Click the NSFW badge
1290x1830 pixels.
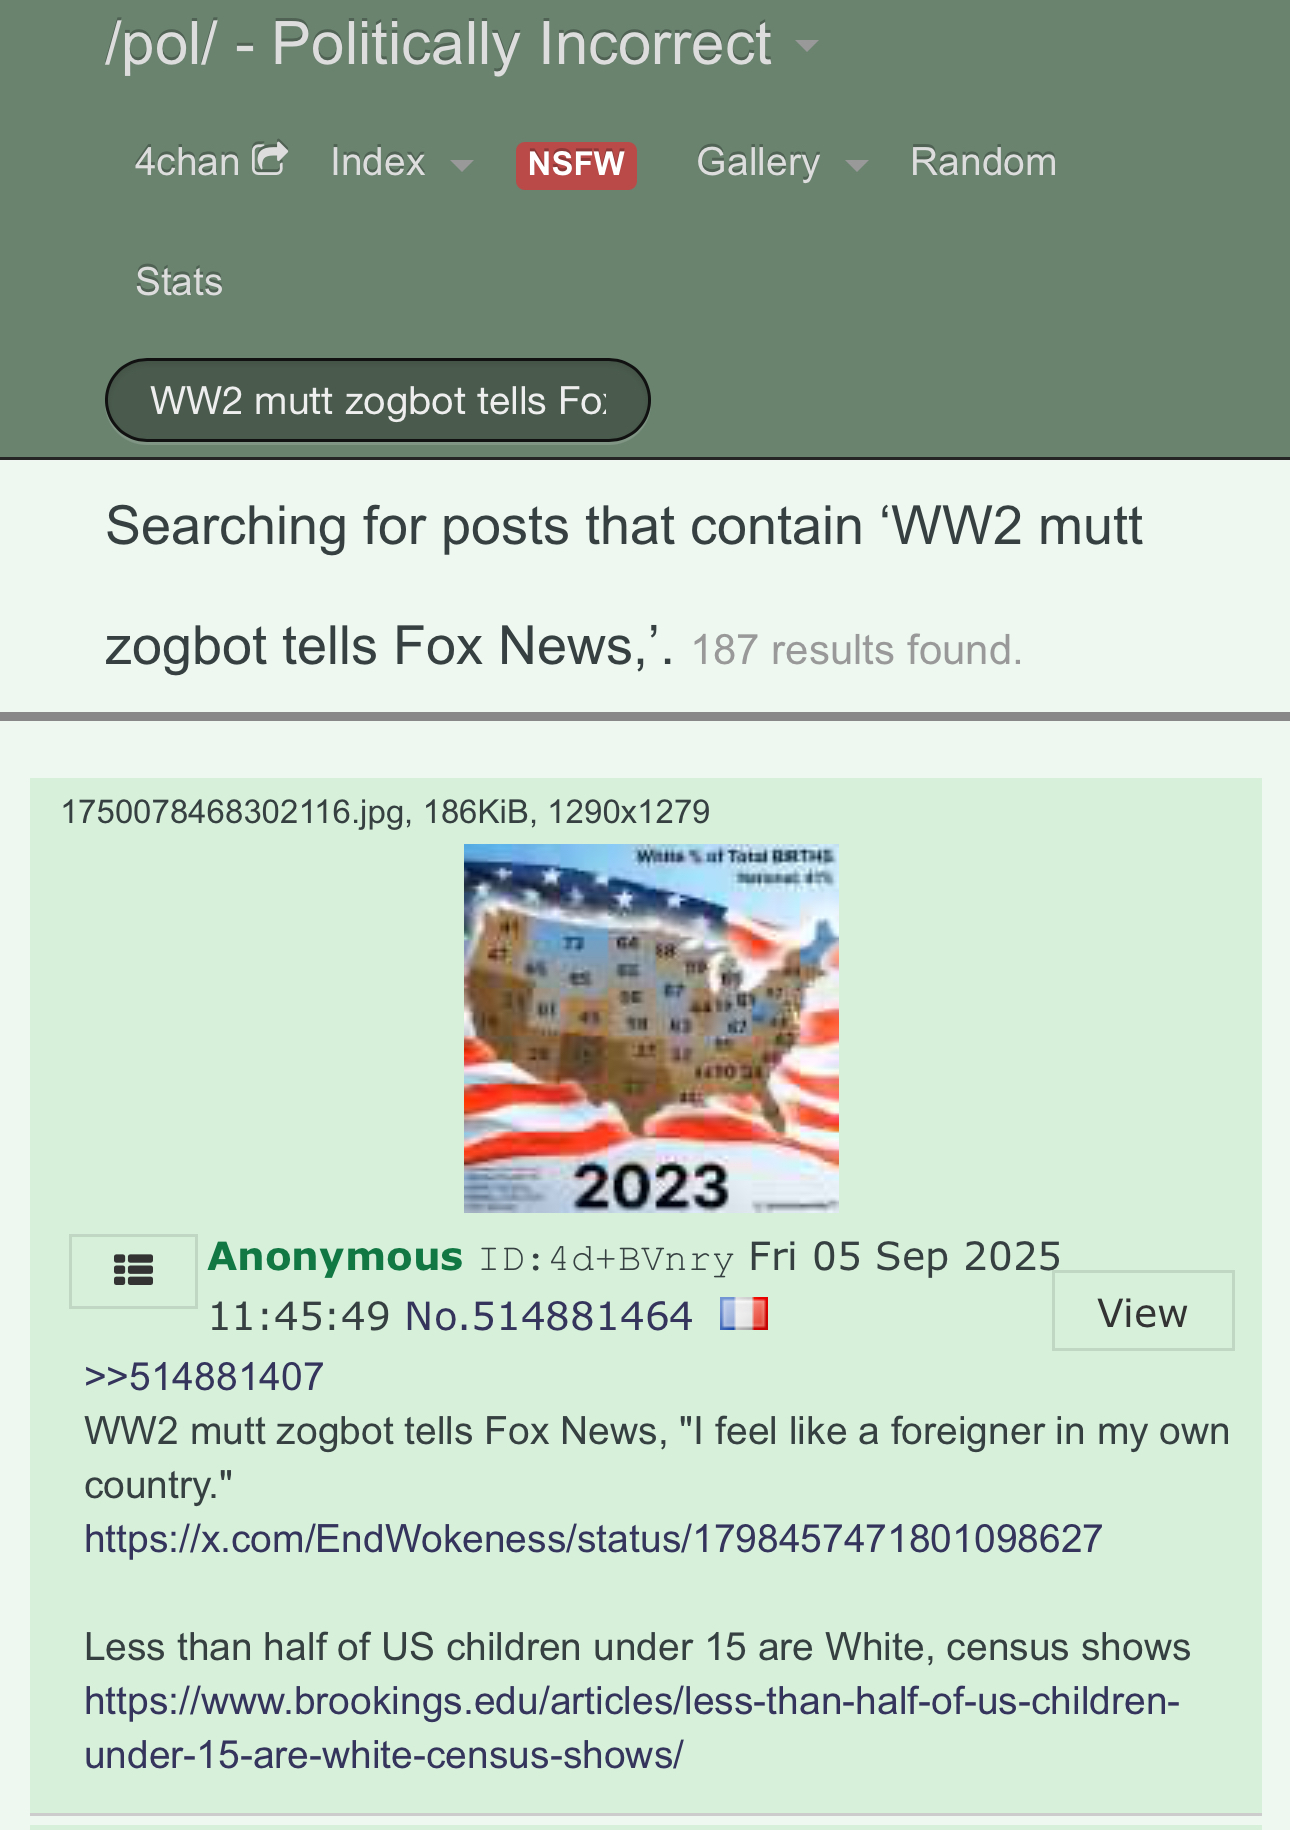[x=576, y=164]
